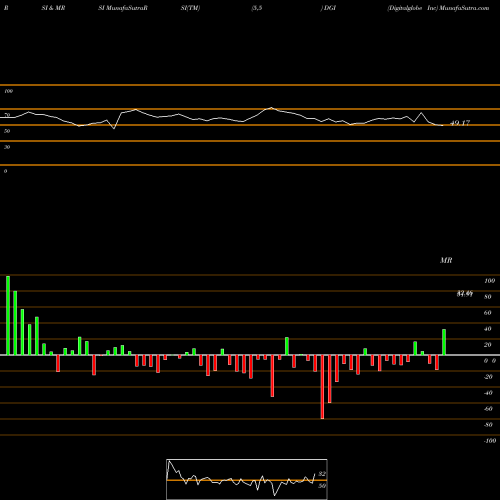This screenshot has height=500, width=500.
Task: Open the mini RSI overview chart at bottom
Action: coord(247,479)
